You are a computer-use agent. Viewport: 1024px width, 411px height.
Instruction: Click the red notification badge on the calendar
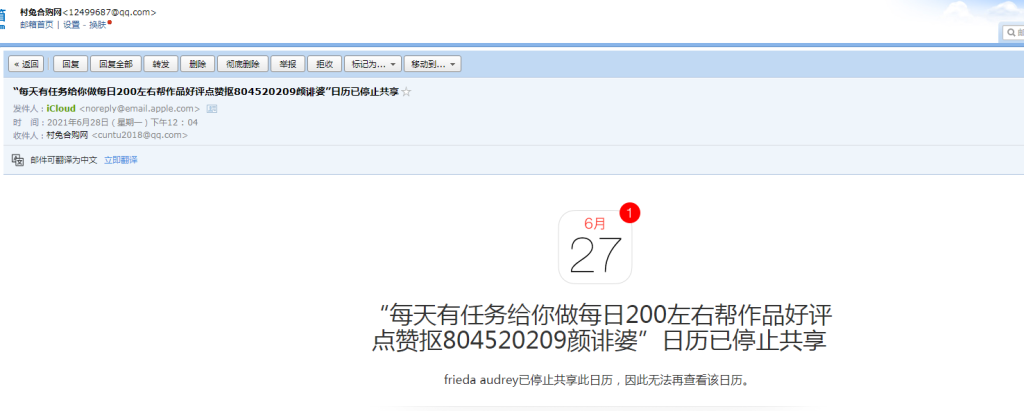pos(630,213)
